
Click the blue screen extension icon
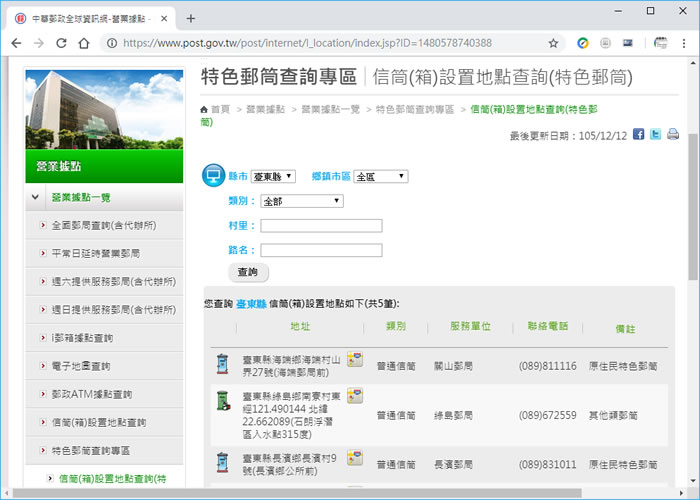coord(628,43)
